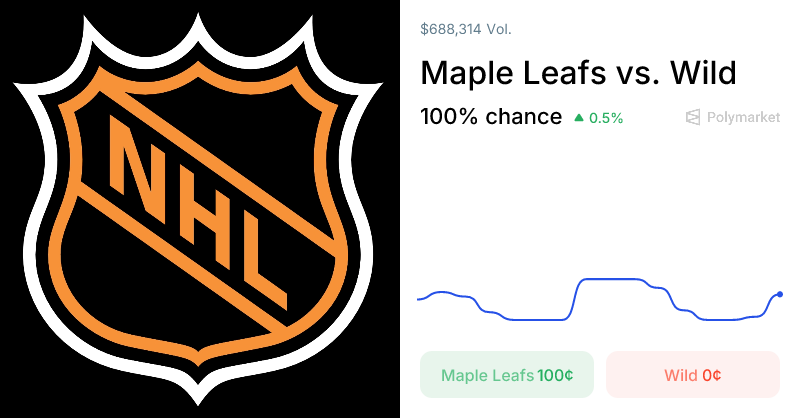This screenshot has height=418, width=800.
Task: Open the Maple Leafs vs. Wild title
Action: 578,73
